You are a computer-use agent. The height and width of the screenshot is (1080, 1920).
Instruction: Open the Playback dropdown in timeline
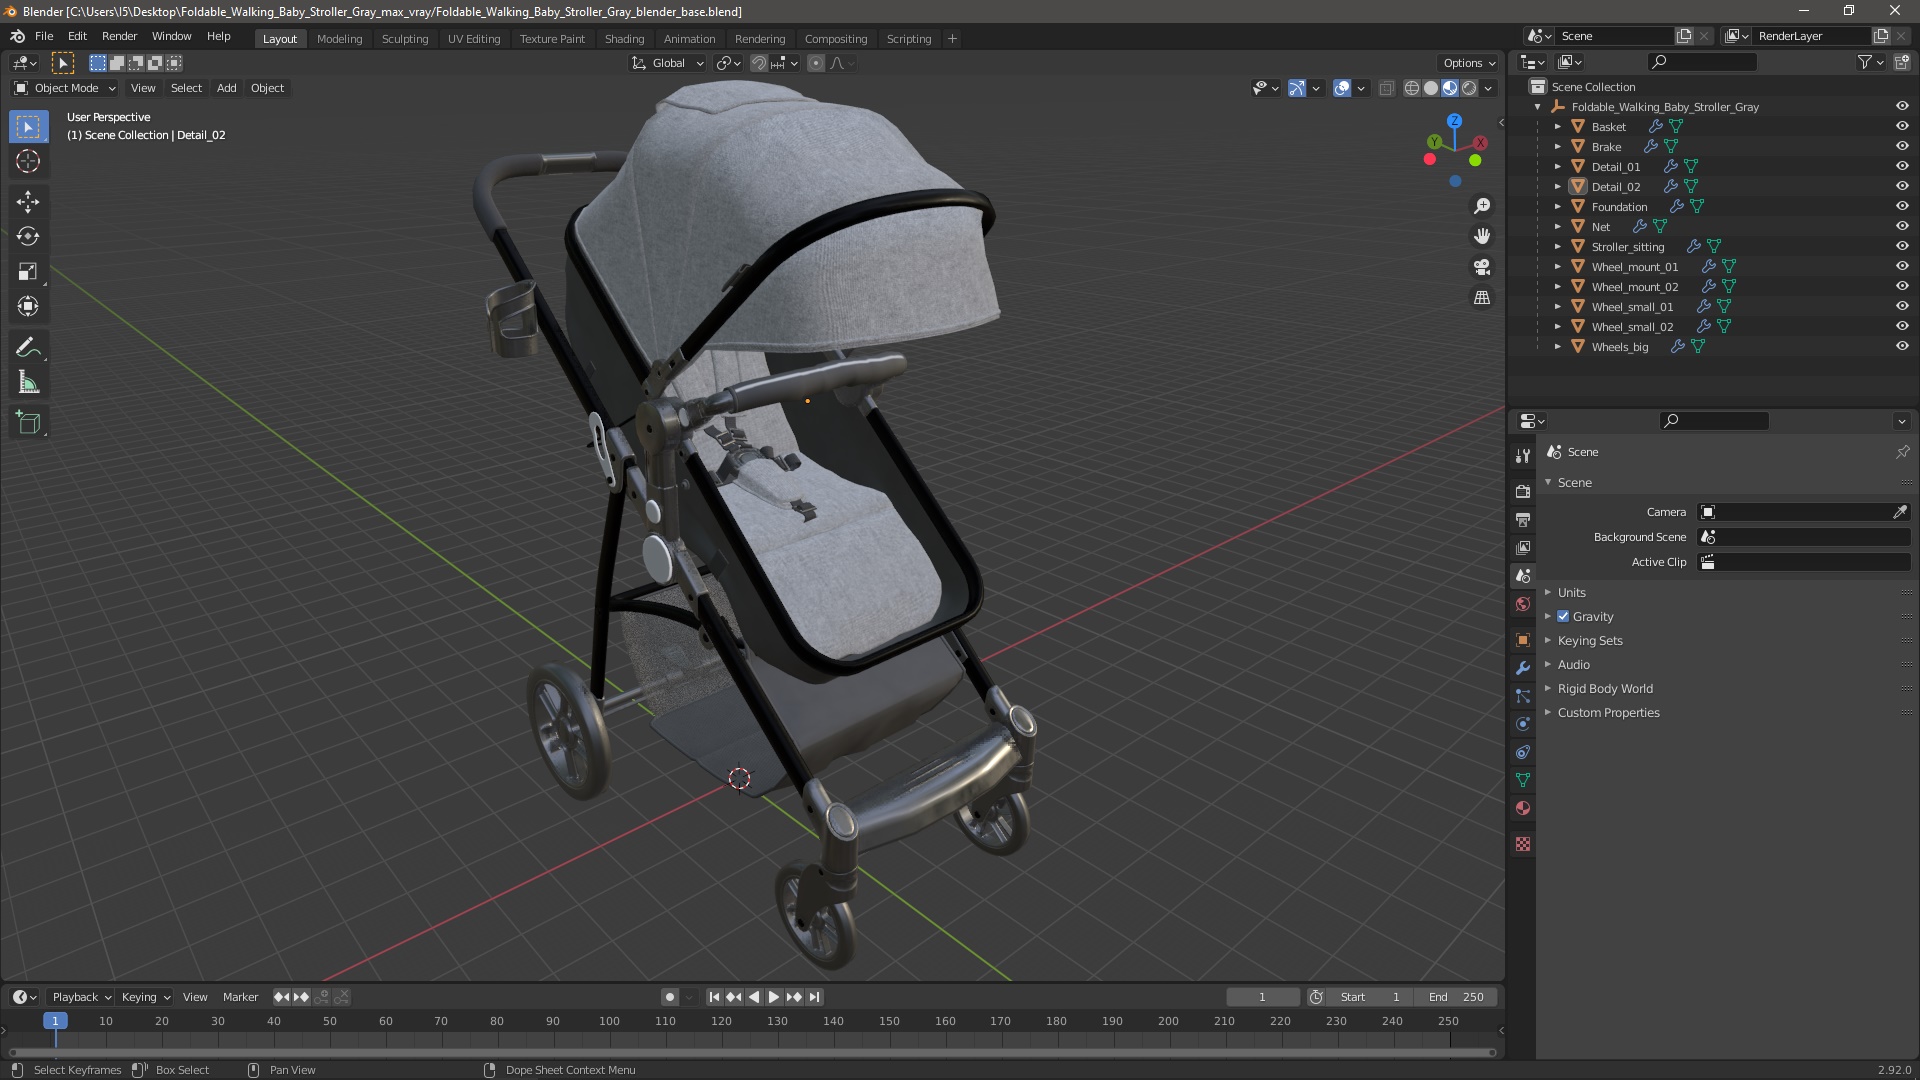pyautogui.click(x=80, y=997)
